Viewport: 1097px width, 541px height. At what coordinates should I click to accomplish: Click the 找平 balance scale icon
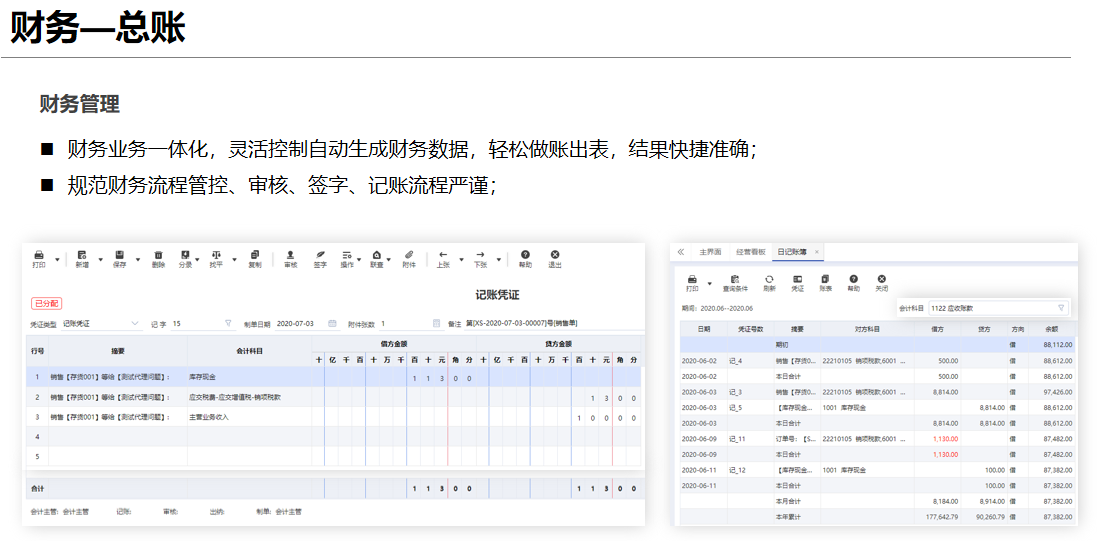[x=216, y=255]
